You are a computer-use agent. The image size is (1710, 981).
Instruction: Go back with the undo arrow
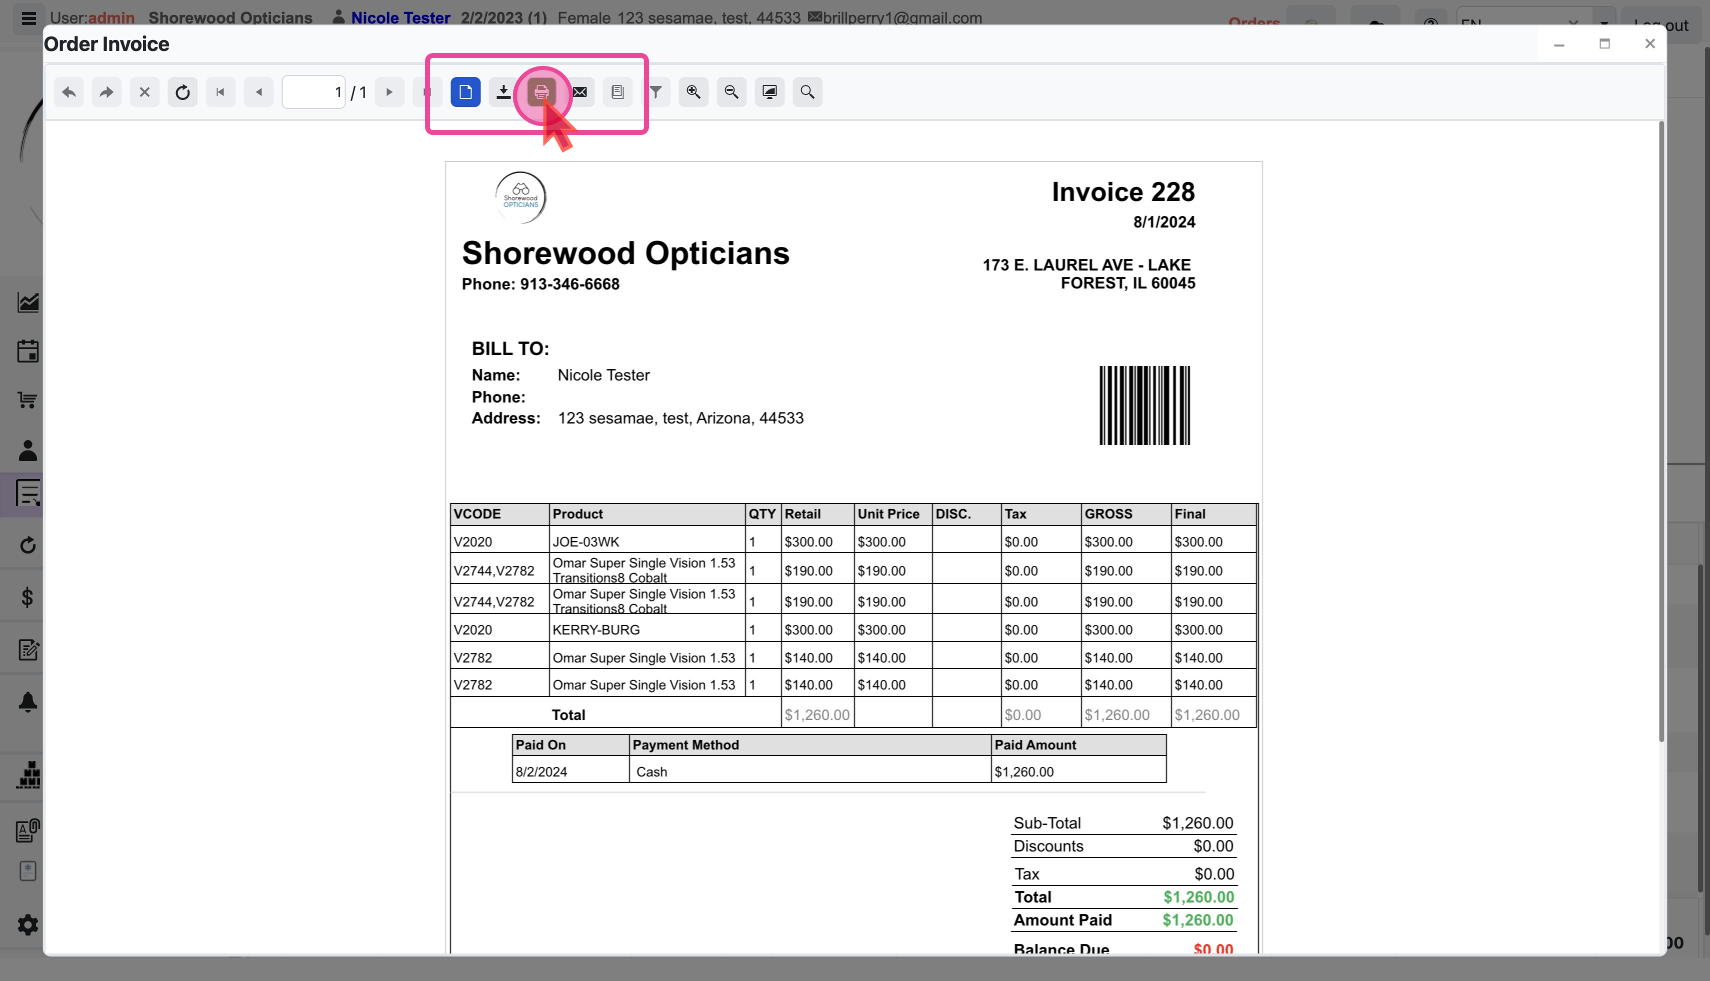[x=69, y=92]
